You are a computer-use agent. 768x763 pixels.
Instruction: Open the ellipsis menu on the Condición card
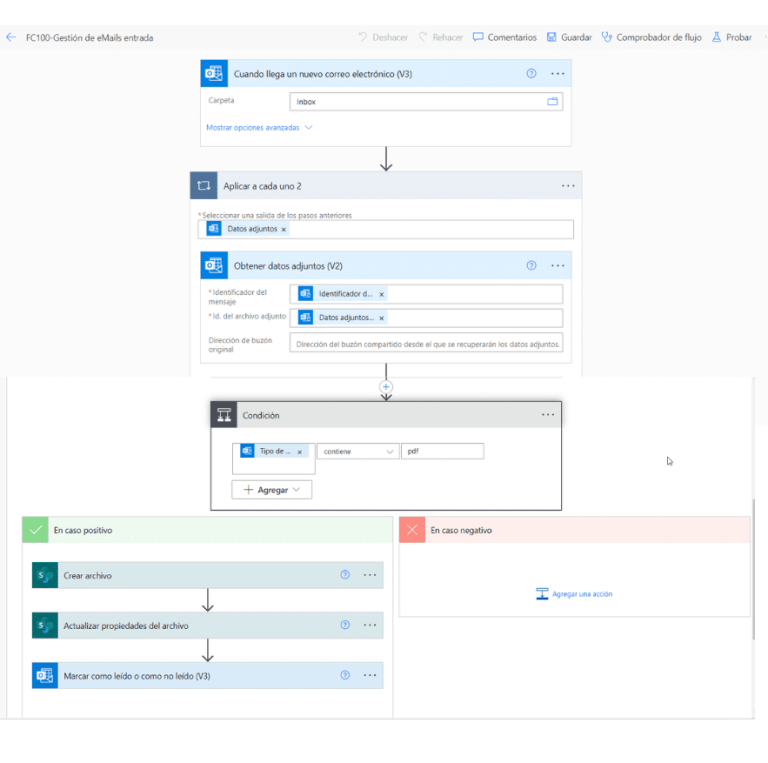(547, 415)
